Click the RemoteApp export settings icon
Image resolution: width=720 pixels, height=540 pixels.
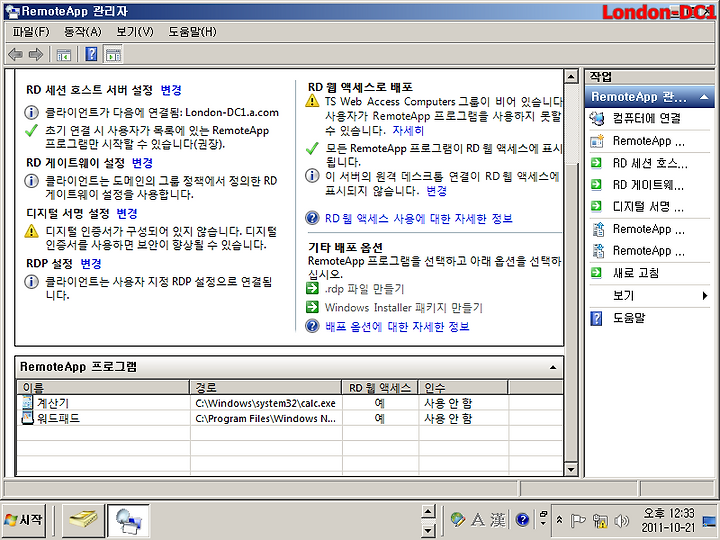(597, 229)
